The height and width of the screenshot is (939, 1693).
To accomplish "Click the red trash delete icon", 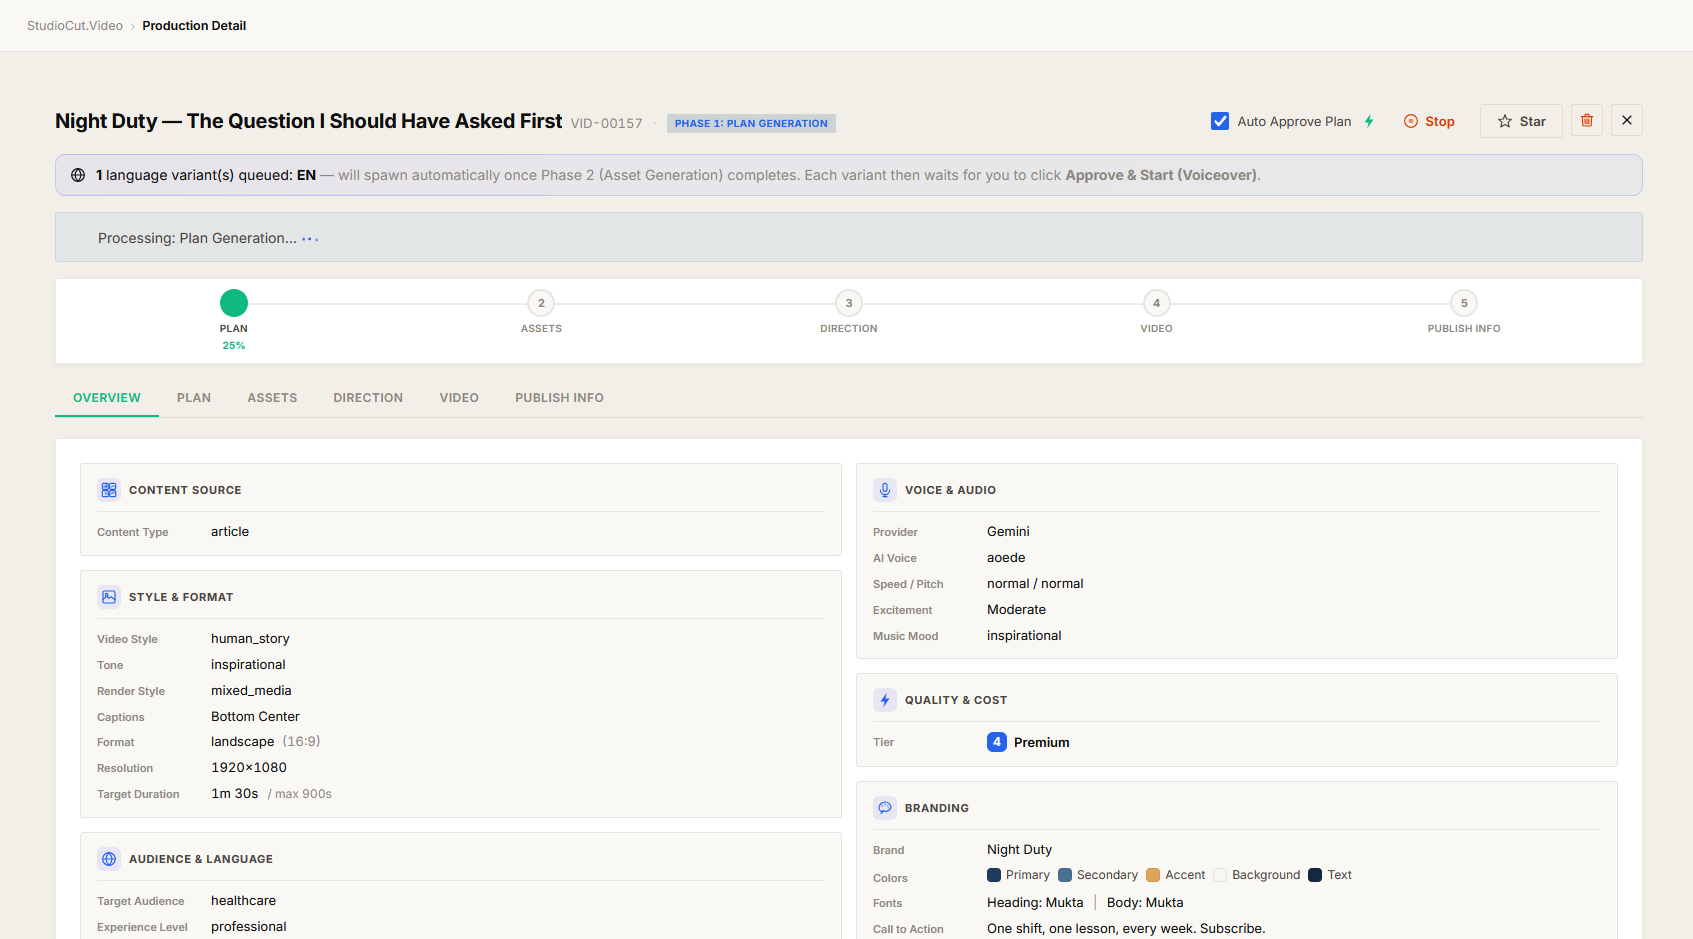I will coord(1587,120).
